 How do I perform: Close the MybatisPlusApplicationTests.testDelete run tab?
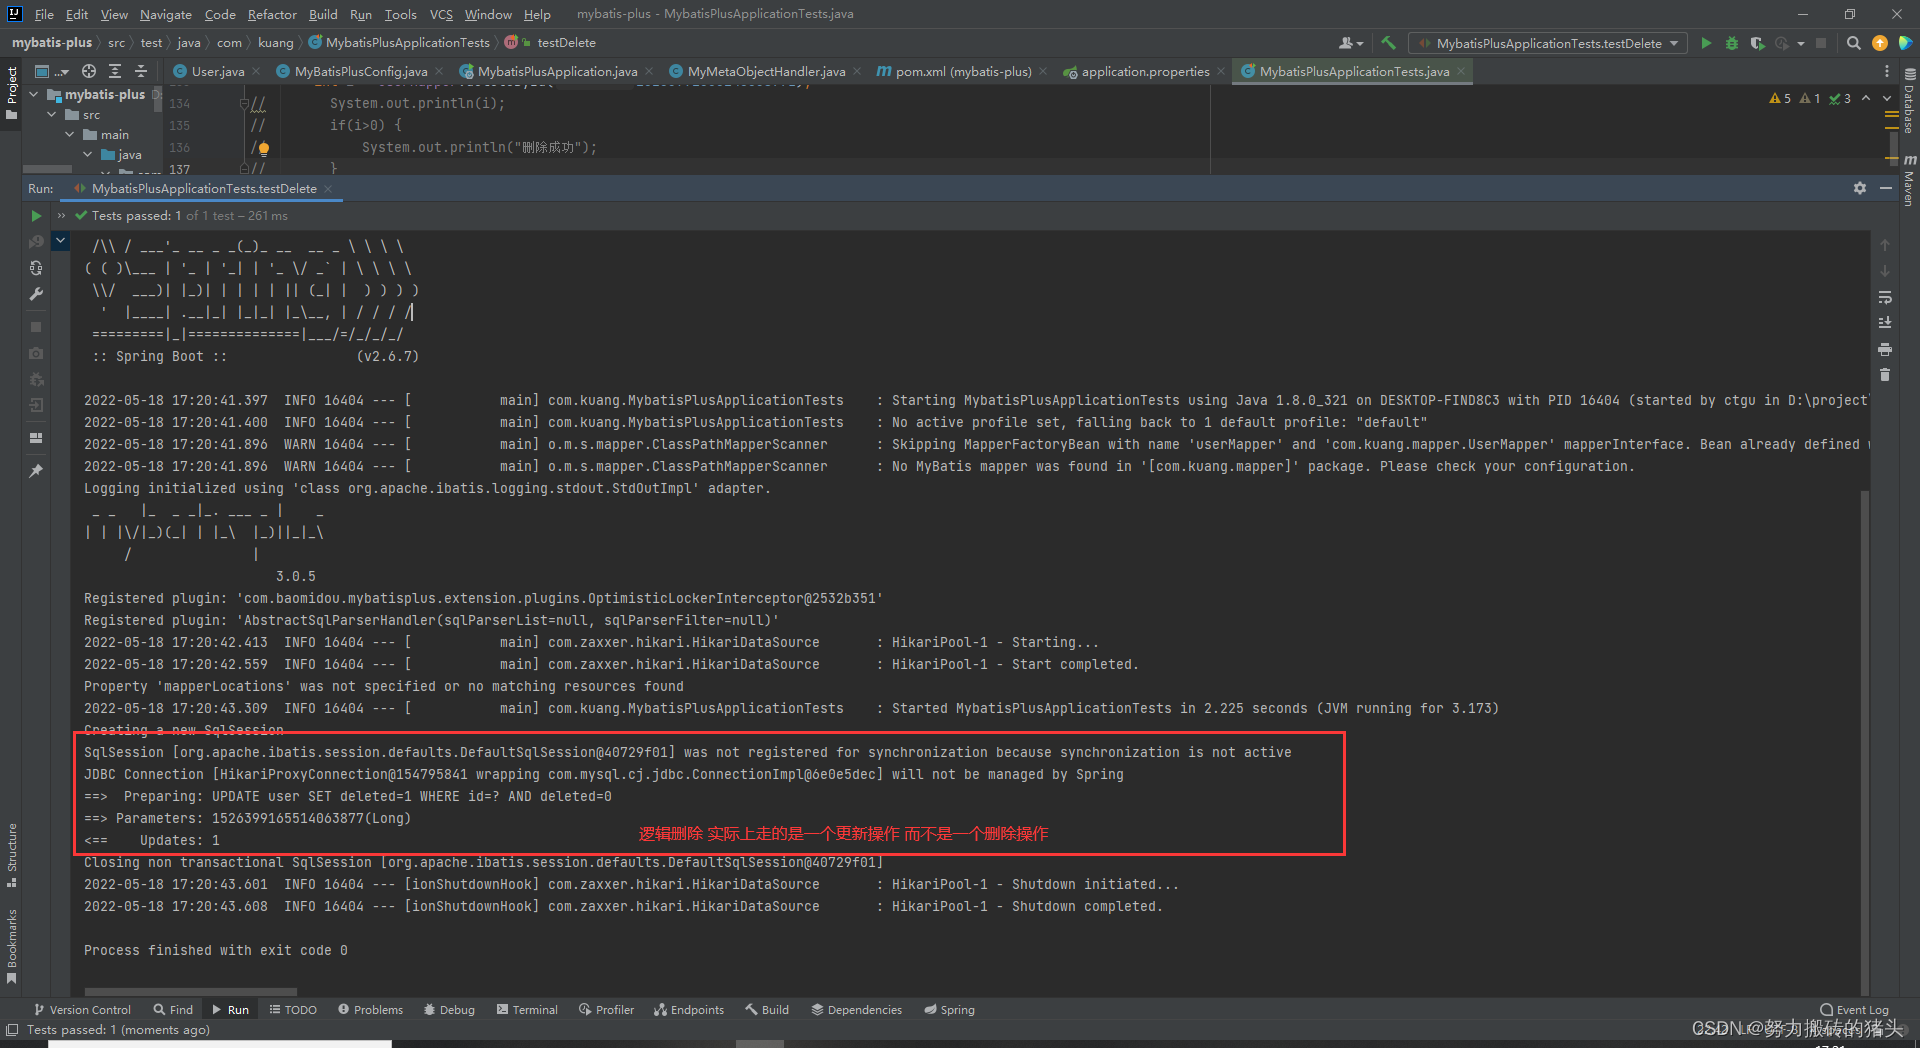[328, 189]
